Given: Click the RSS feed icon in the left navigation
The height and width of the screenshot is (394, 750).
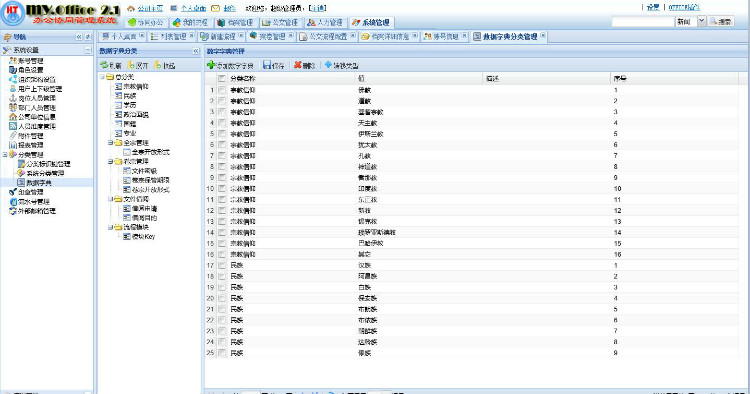Looking at the screenshot, I should click(13, 126).
